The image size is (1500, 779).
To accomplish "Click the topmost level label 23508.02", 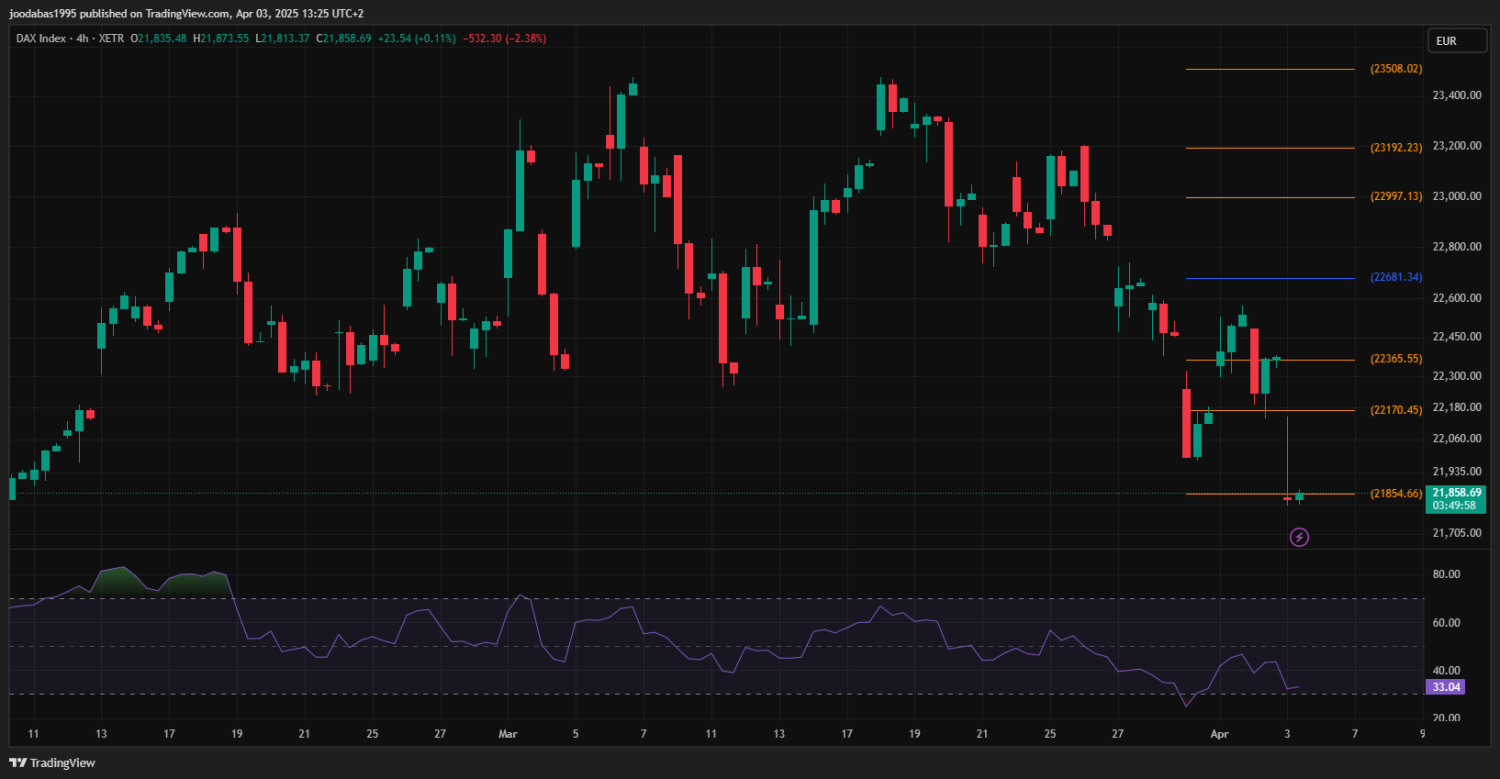I will pyautogui.click(x=1396, y=69).
